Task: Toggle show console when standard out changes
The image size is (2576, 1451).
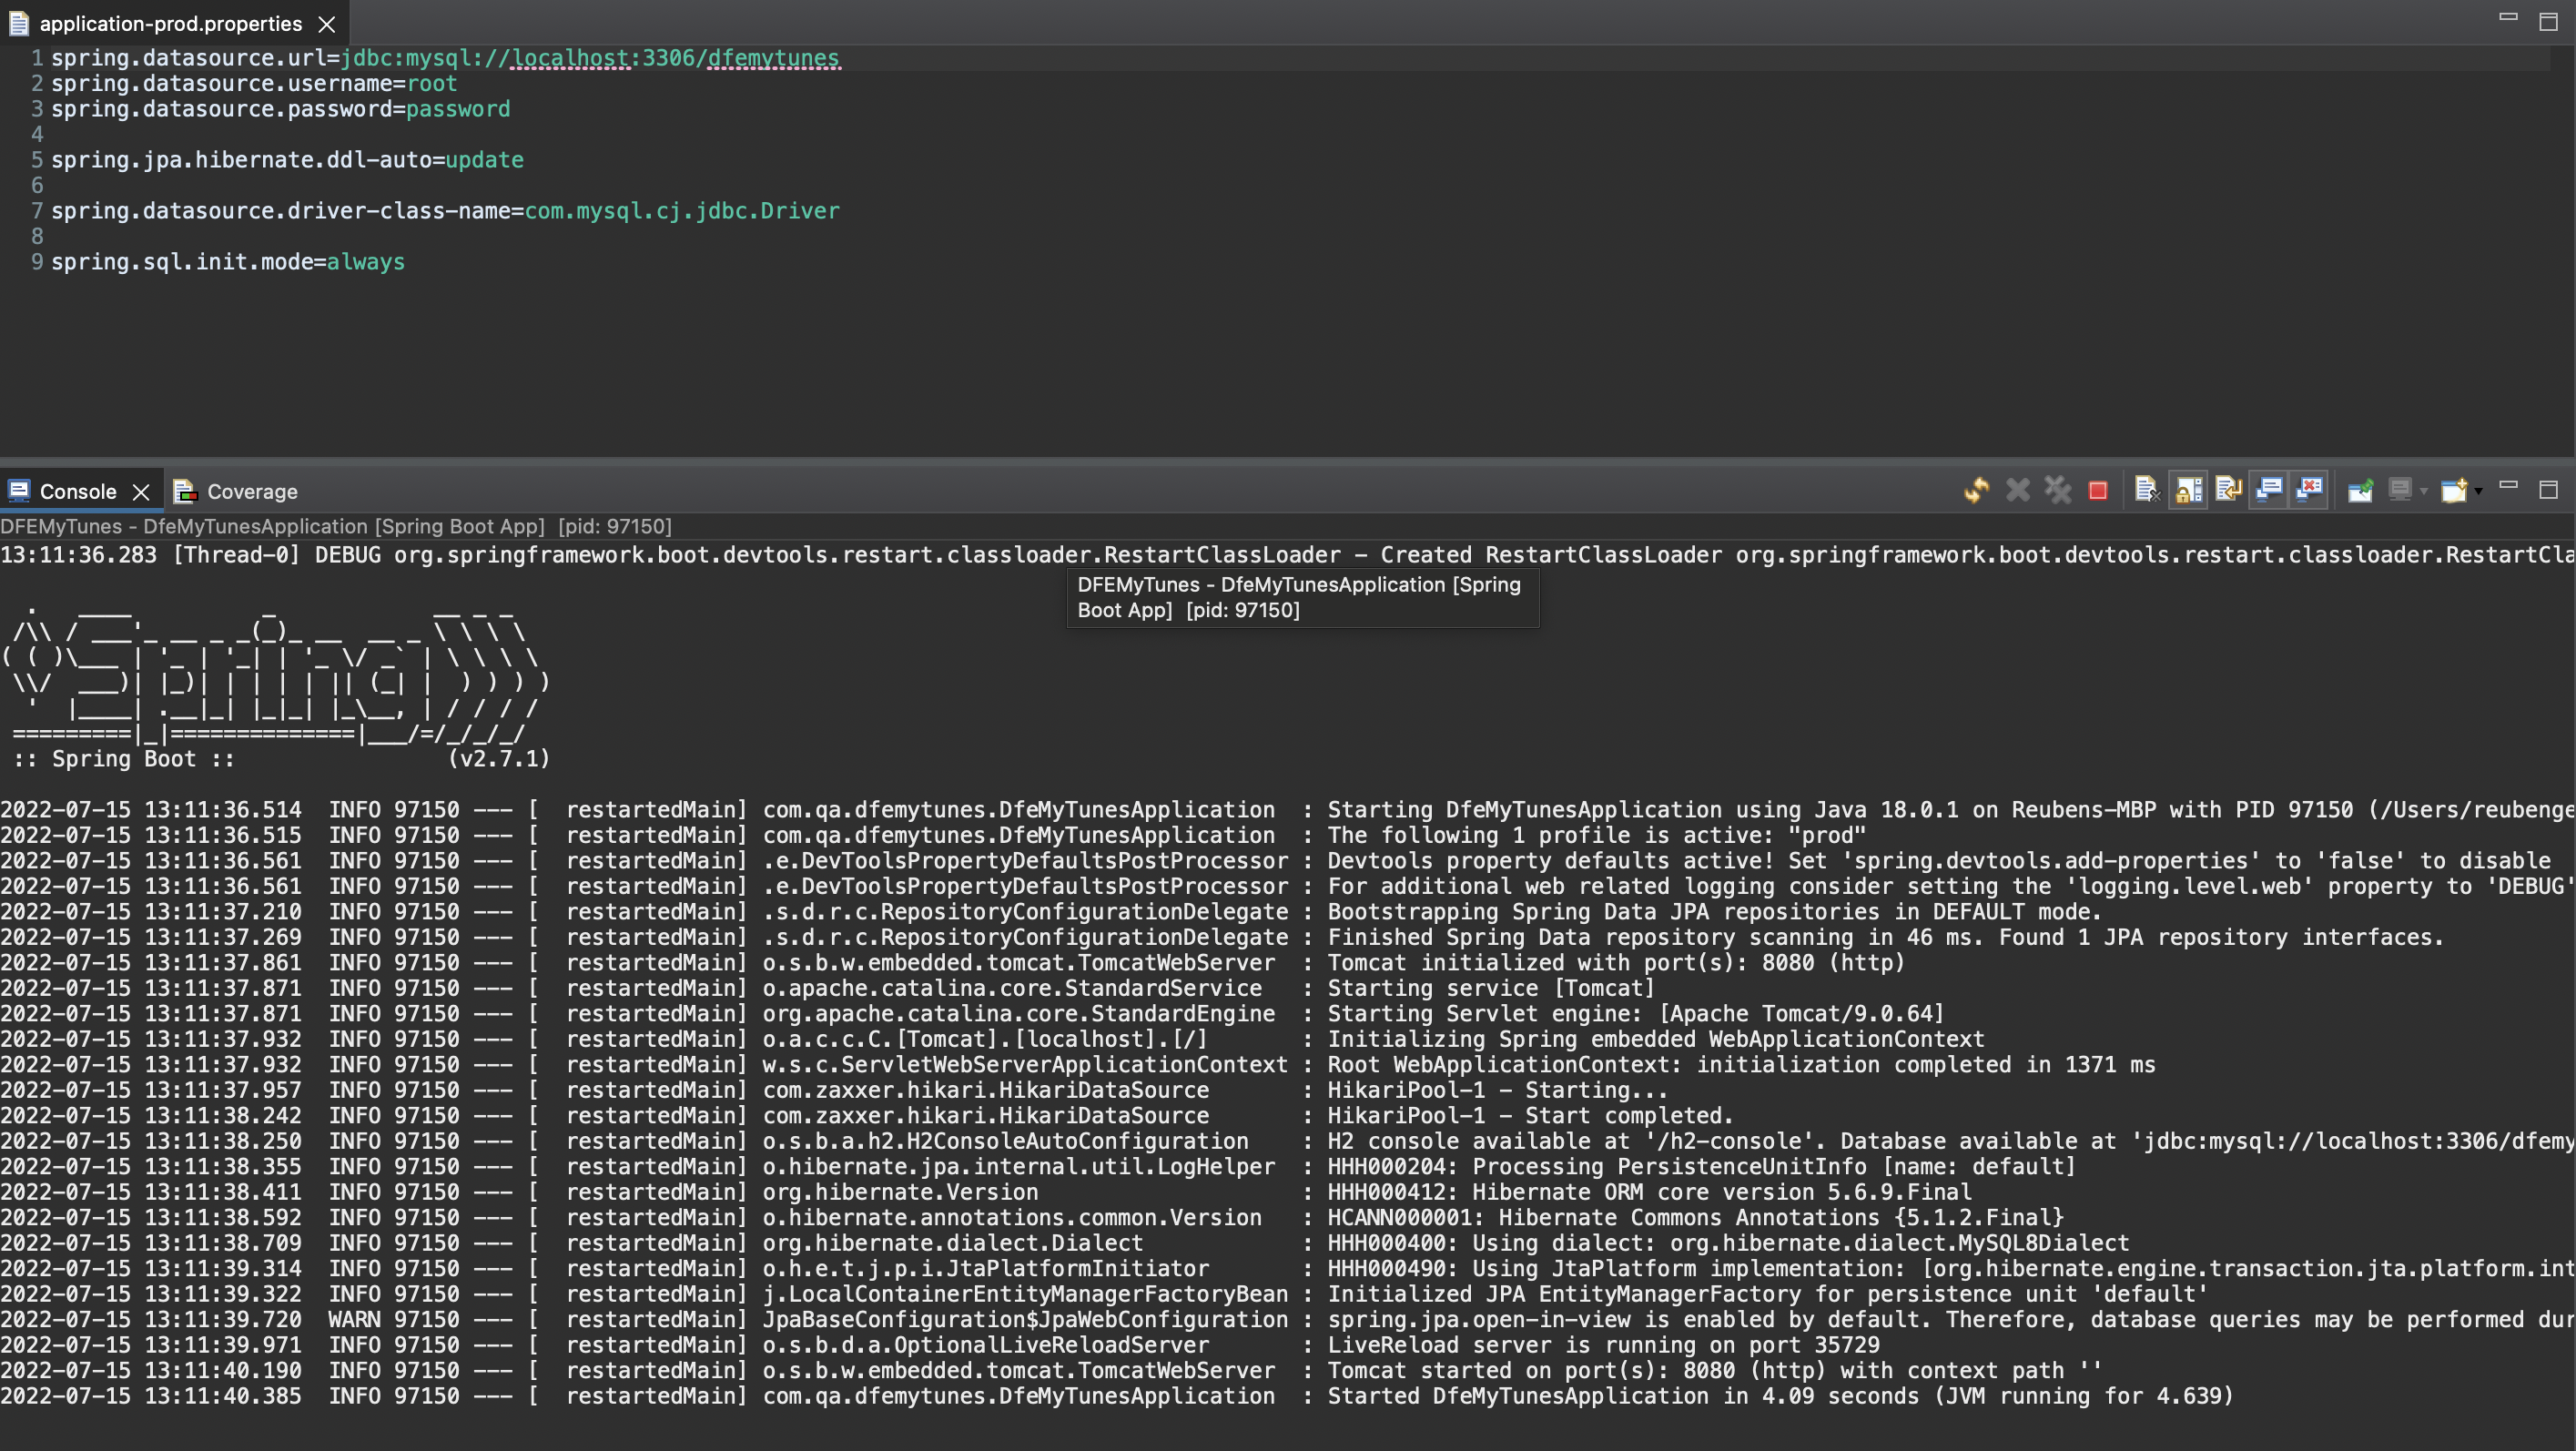Action: coord(2269,490)
